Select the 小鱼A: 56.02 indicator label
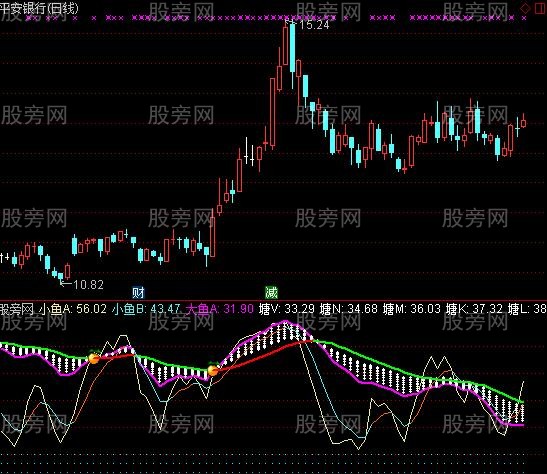 click(73, 309)
